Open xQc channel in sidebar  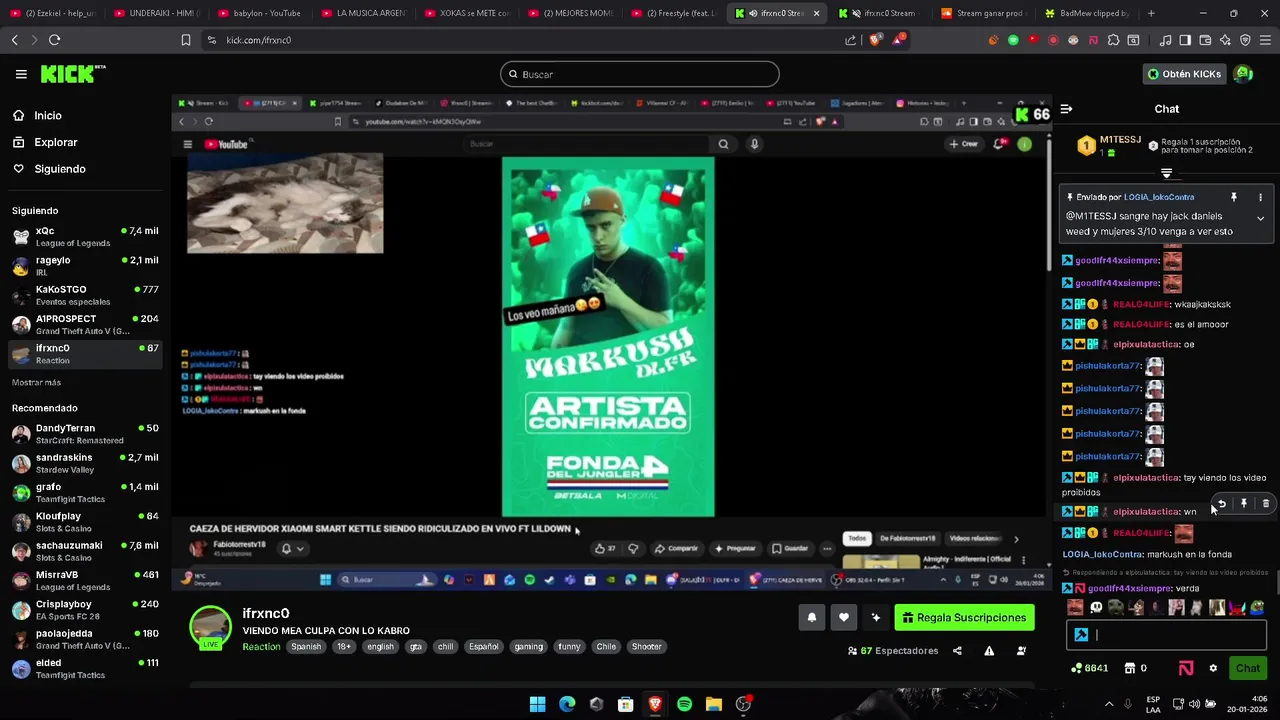coord(85,236)
